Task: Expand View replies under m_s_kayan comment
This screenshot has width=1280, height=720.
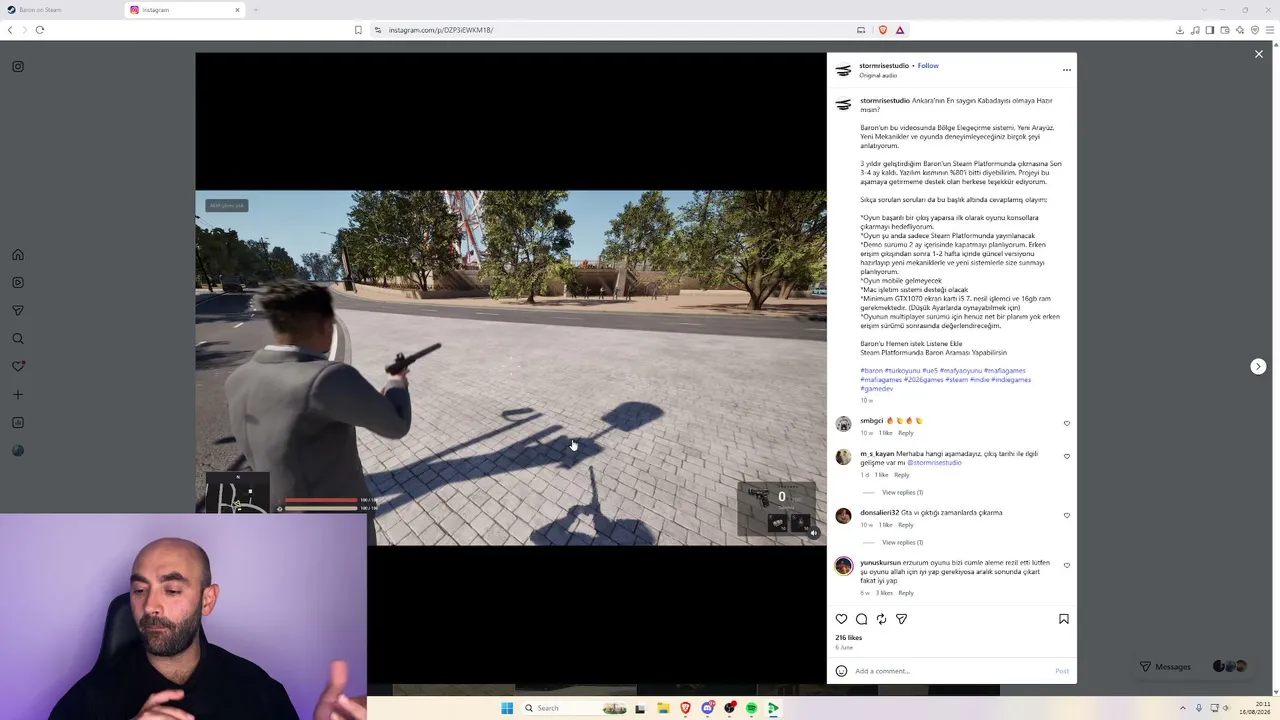Action: (x=902, y=492)
